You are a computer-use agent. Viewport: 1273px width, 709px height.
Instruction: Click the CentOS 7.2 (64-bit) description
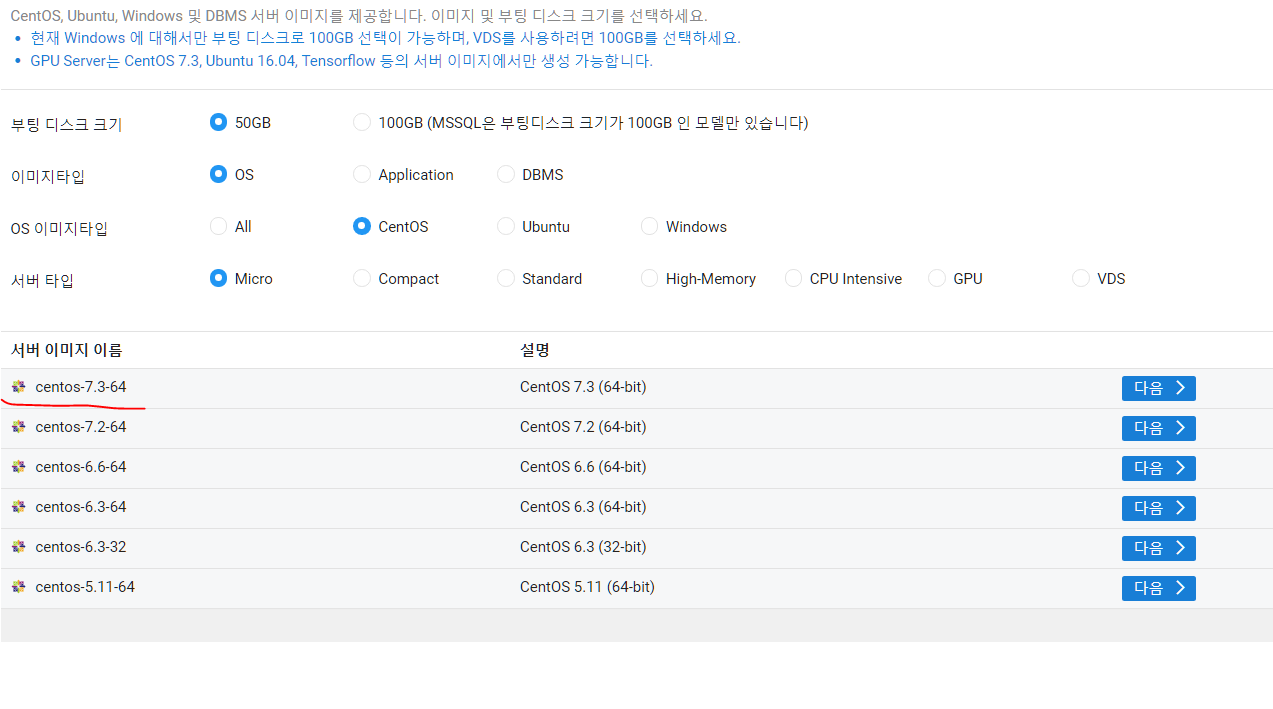pos(583,427)
